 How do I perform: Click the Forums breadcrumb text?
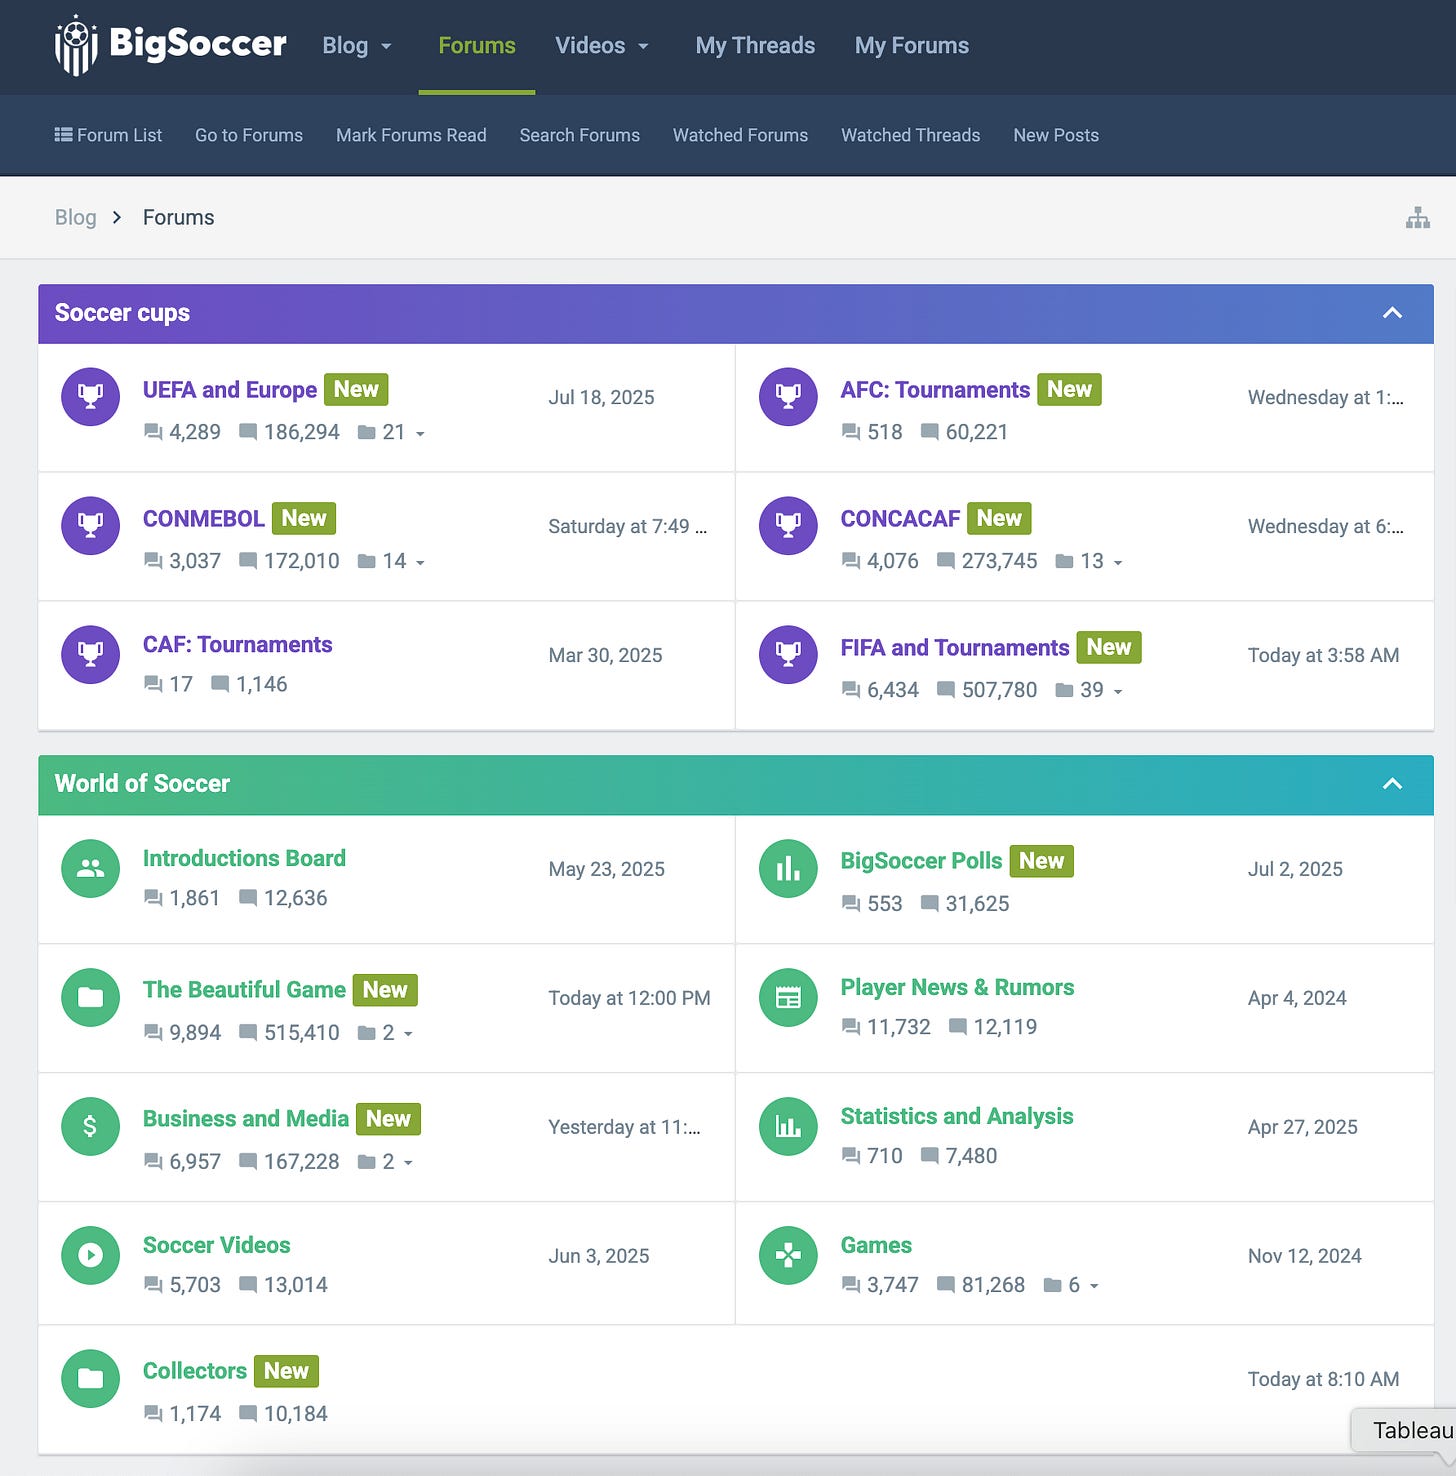click(178, 218)
